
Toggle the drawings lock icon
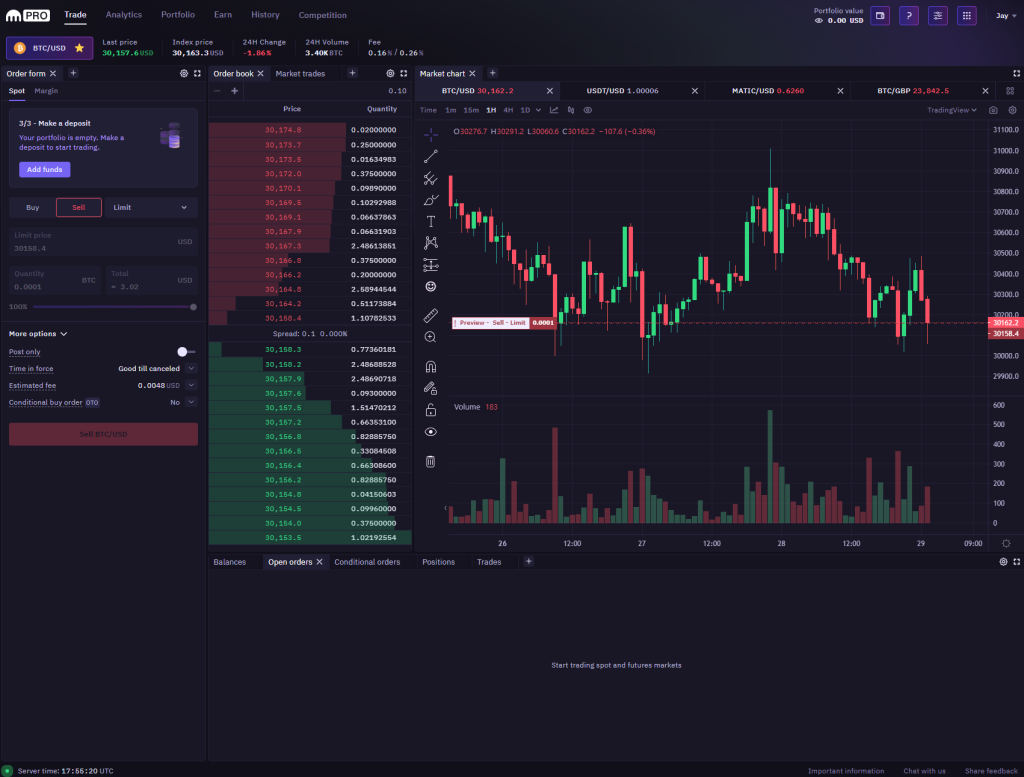pyautogui.click(x=430, y=410)
